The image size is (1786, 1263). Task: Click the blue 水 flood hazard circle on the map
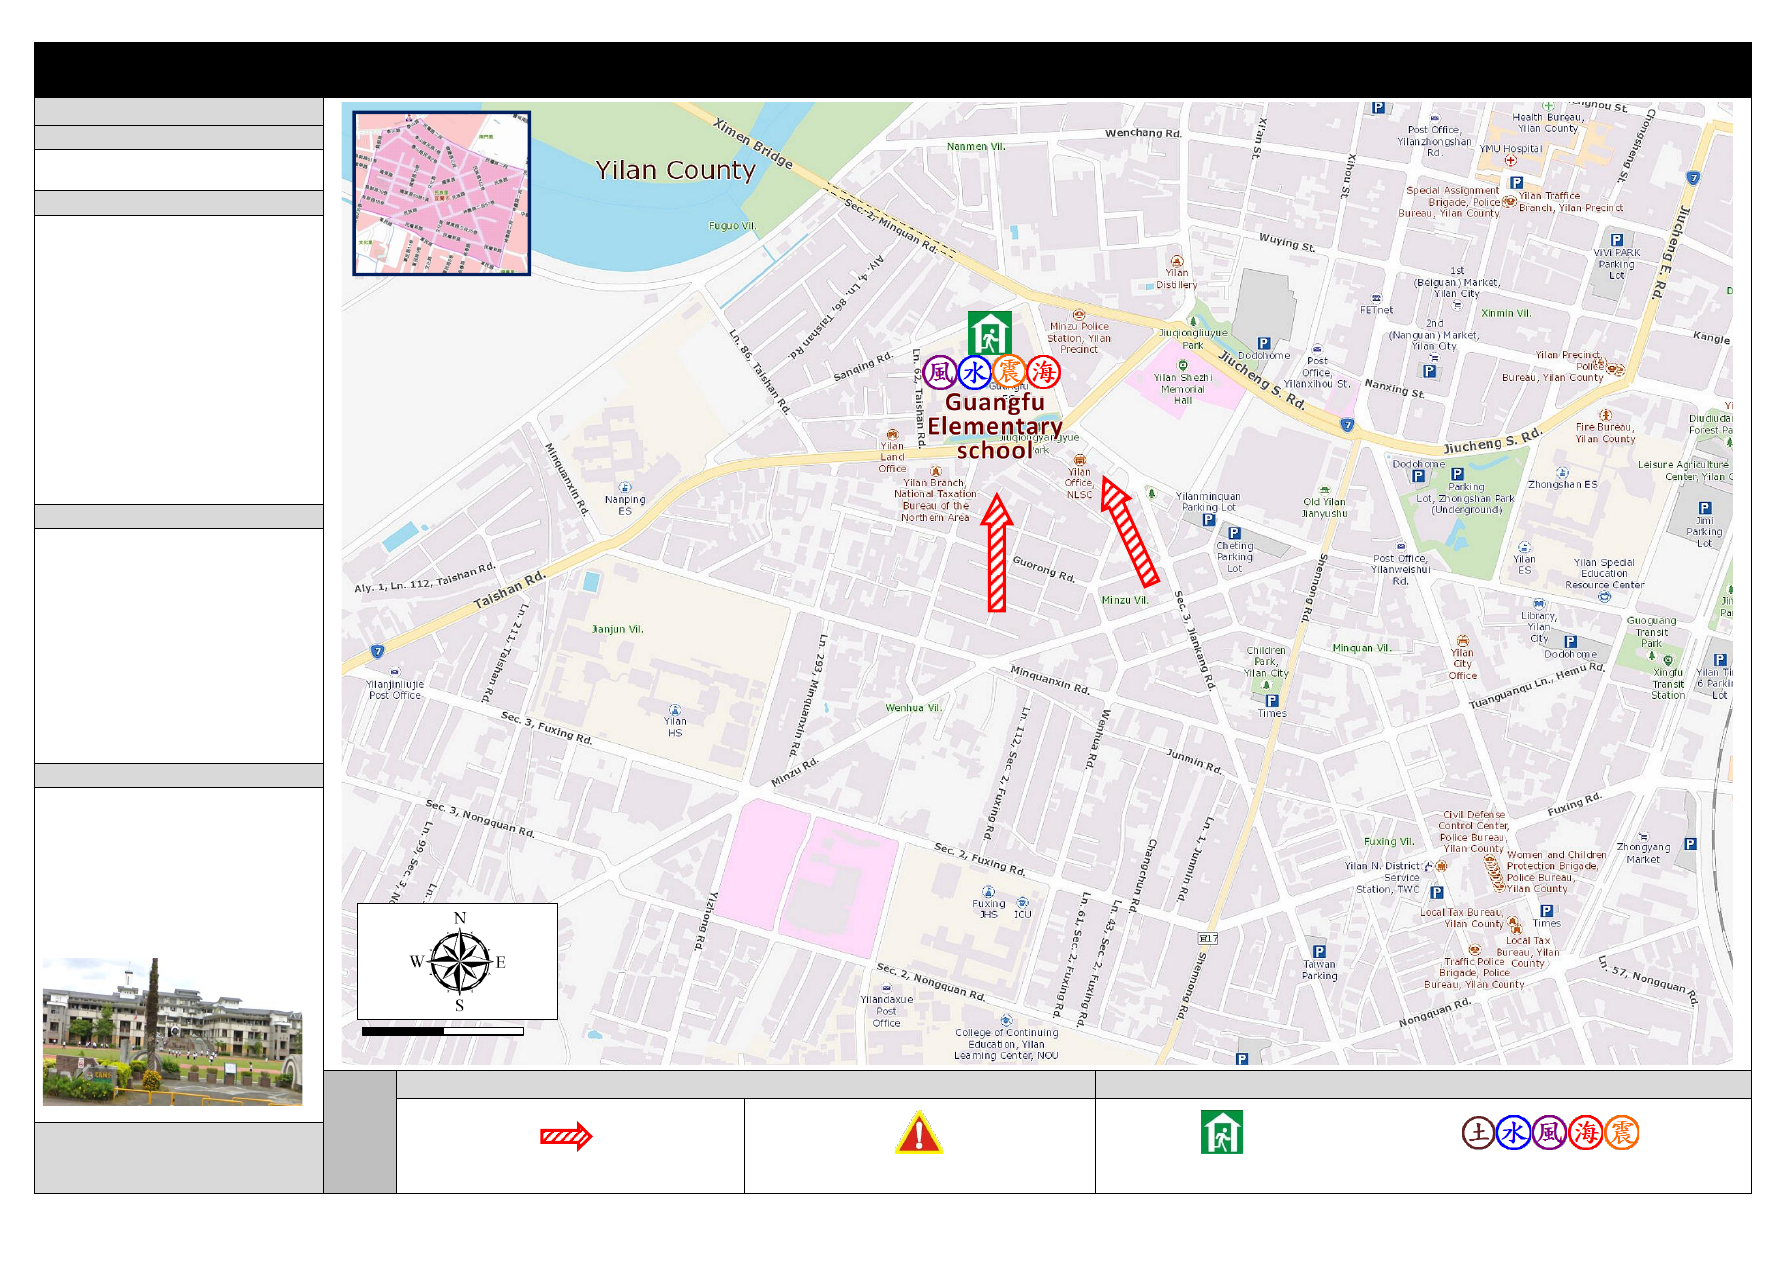(x=975, y=373)
